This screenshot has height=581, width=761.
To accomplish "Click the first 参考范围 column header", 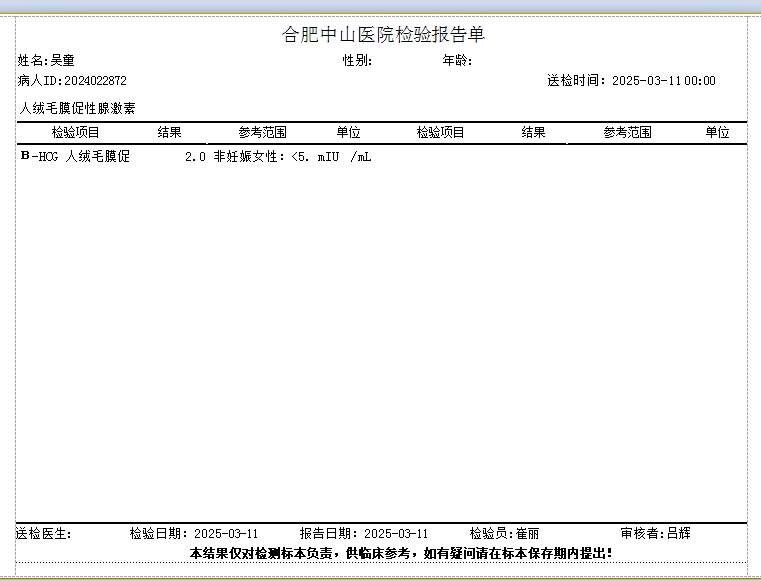I will [263, 132].
